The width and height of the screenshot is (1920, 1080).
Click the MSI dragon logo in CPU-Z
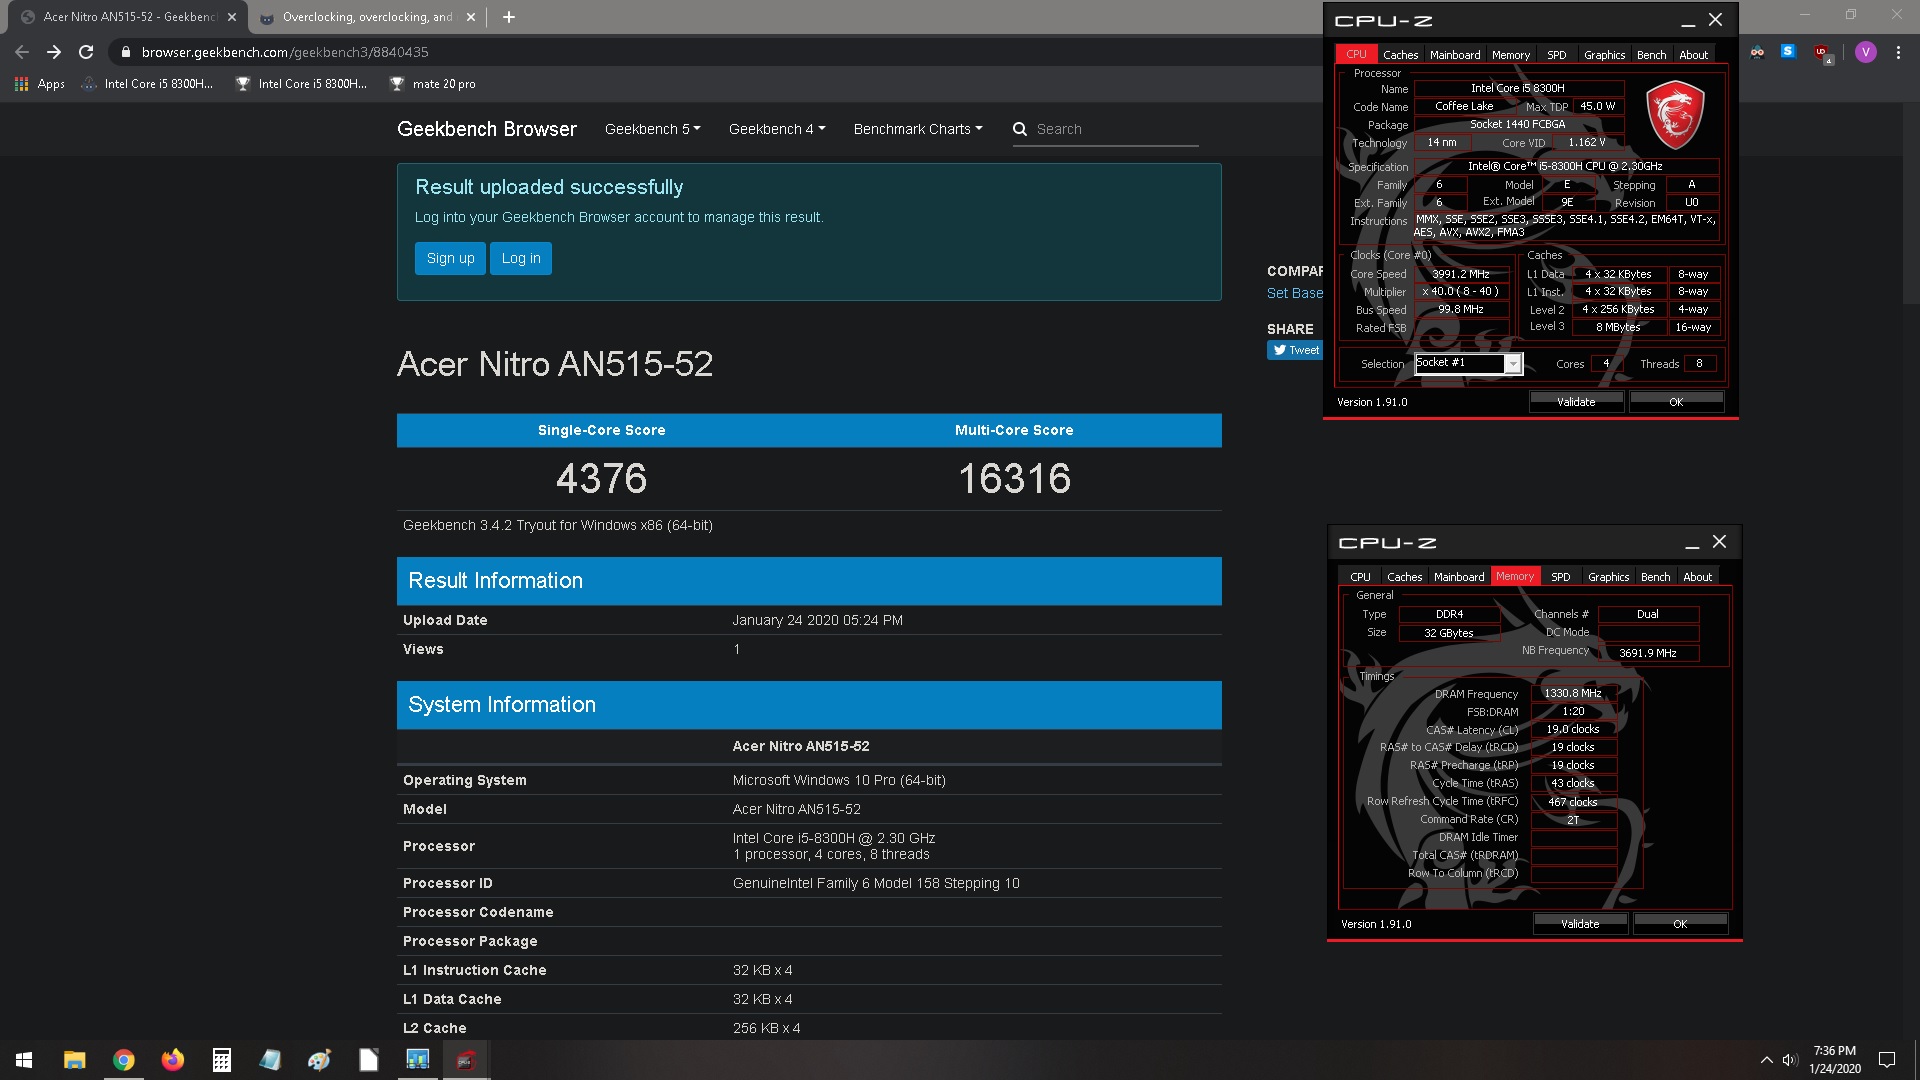coord(1675,115)
